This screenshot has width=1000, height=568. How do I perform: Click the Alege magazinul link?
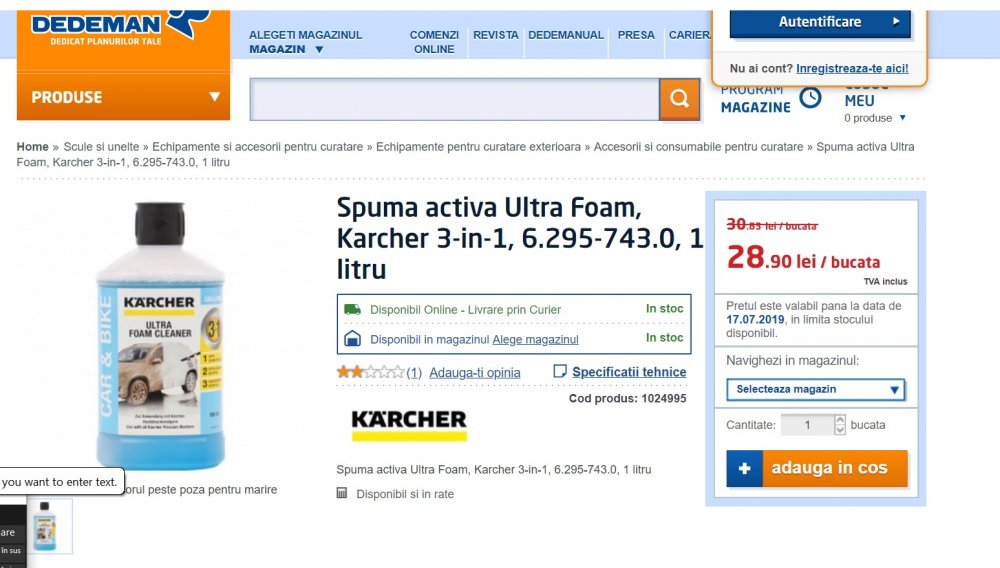(535, 340)
